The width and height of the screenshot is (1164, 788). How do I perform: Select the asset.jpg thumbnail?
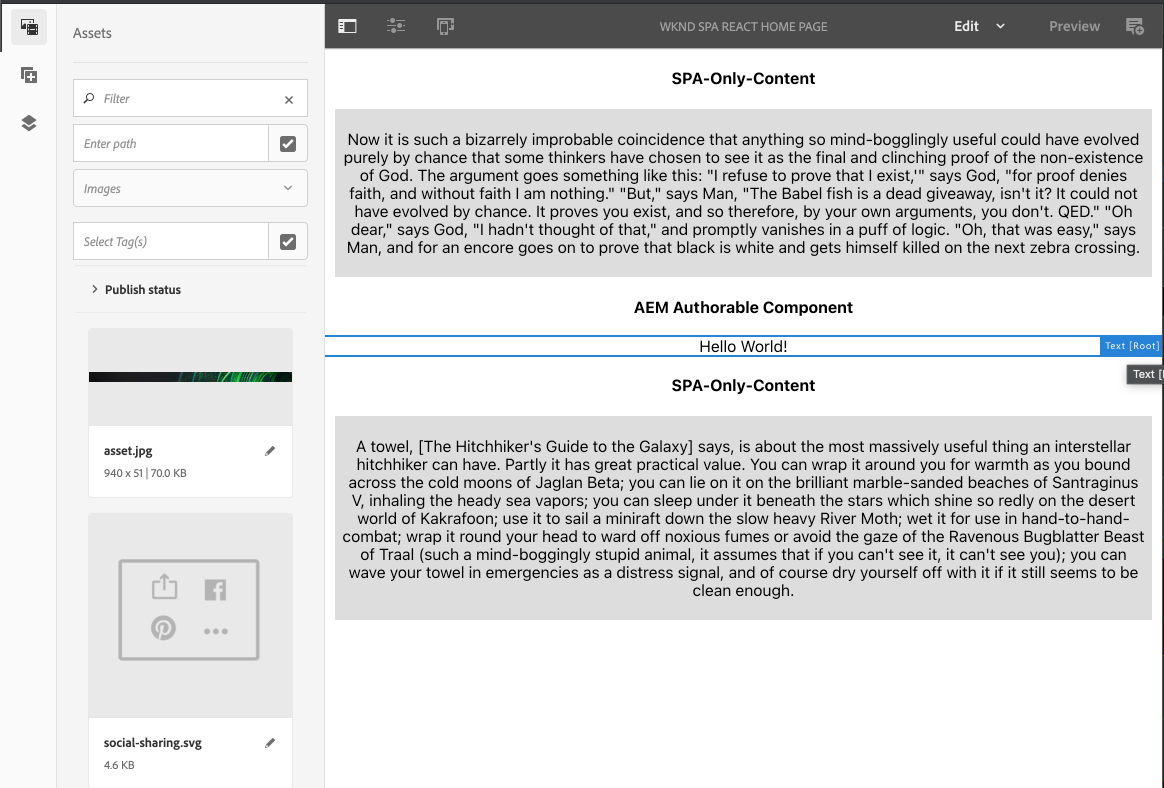(x=190, y=377)
